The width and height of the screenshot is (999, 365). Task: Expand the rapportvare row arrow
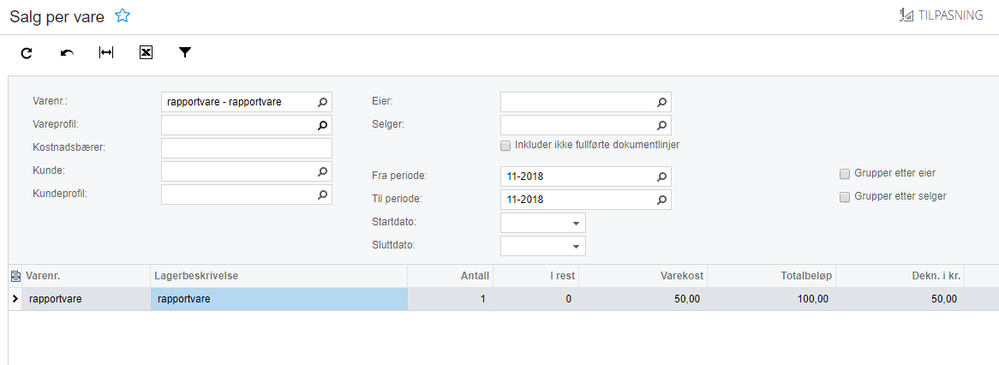pyautogui.click(x=15, y=299)
